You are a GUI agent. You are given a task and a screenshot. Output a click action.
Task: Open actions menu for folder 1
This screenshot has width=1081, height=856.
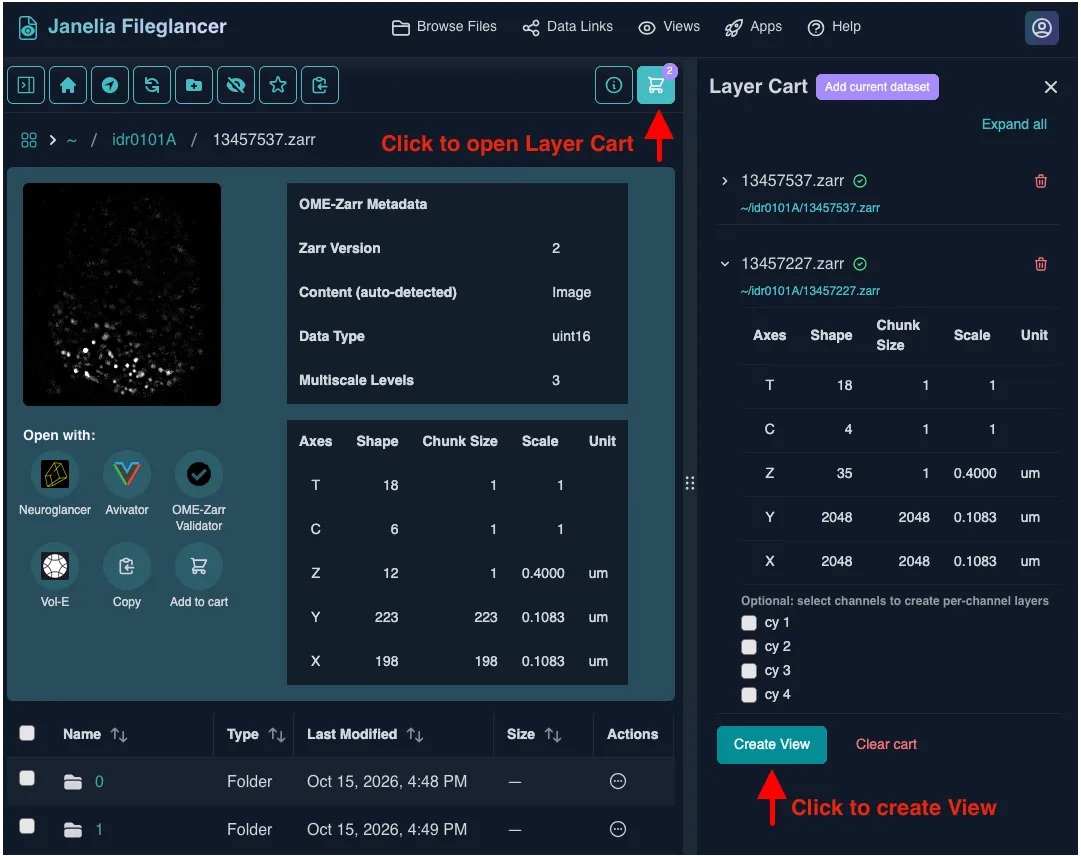tap(618, 828)
